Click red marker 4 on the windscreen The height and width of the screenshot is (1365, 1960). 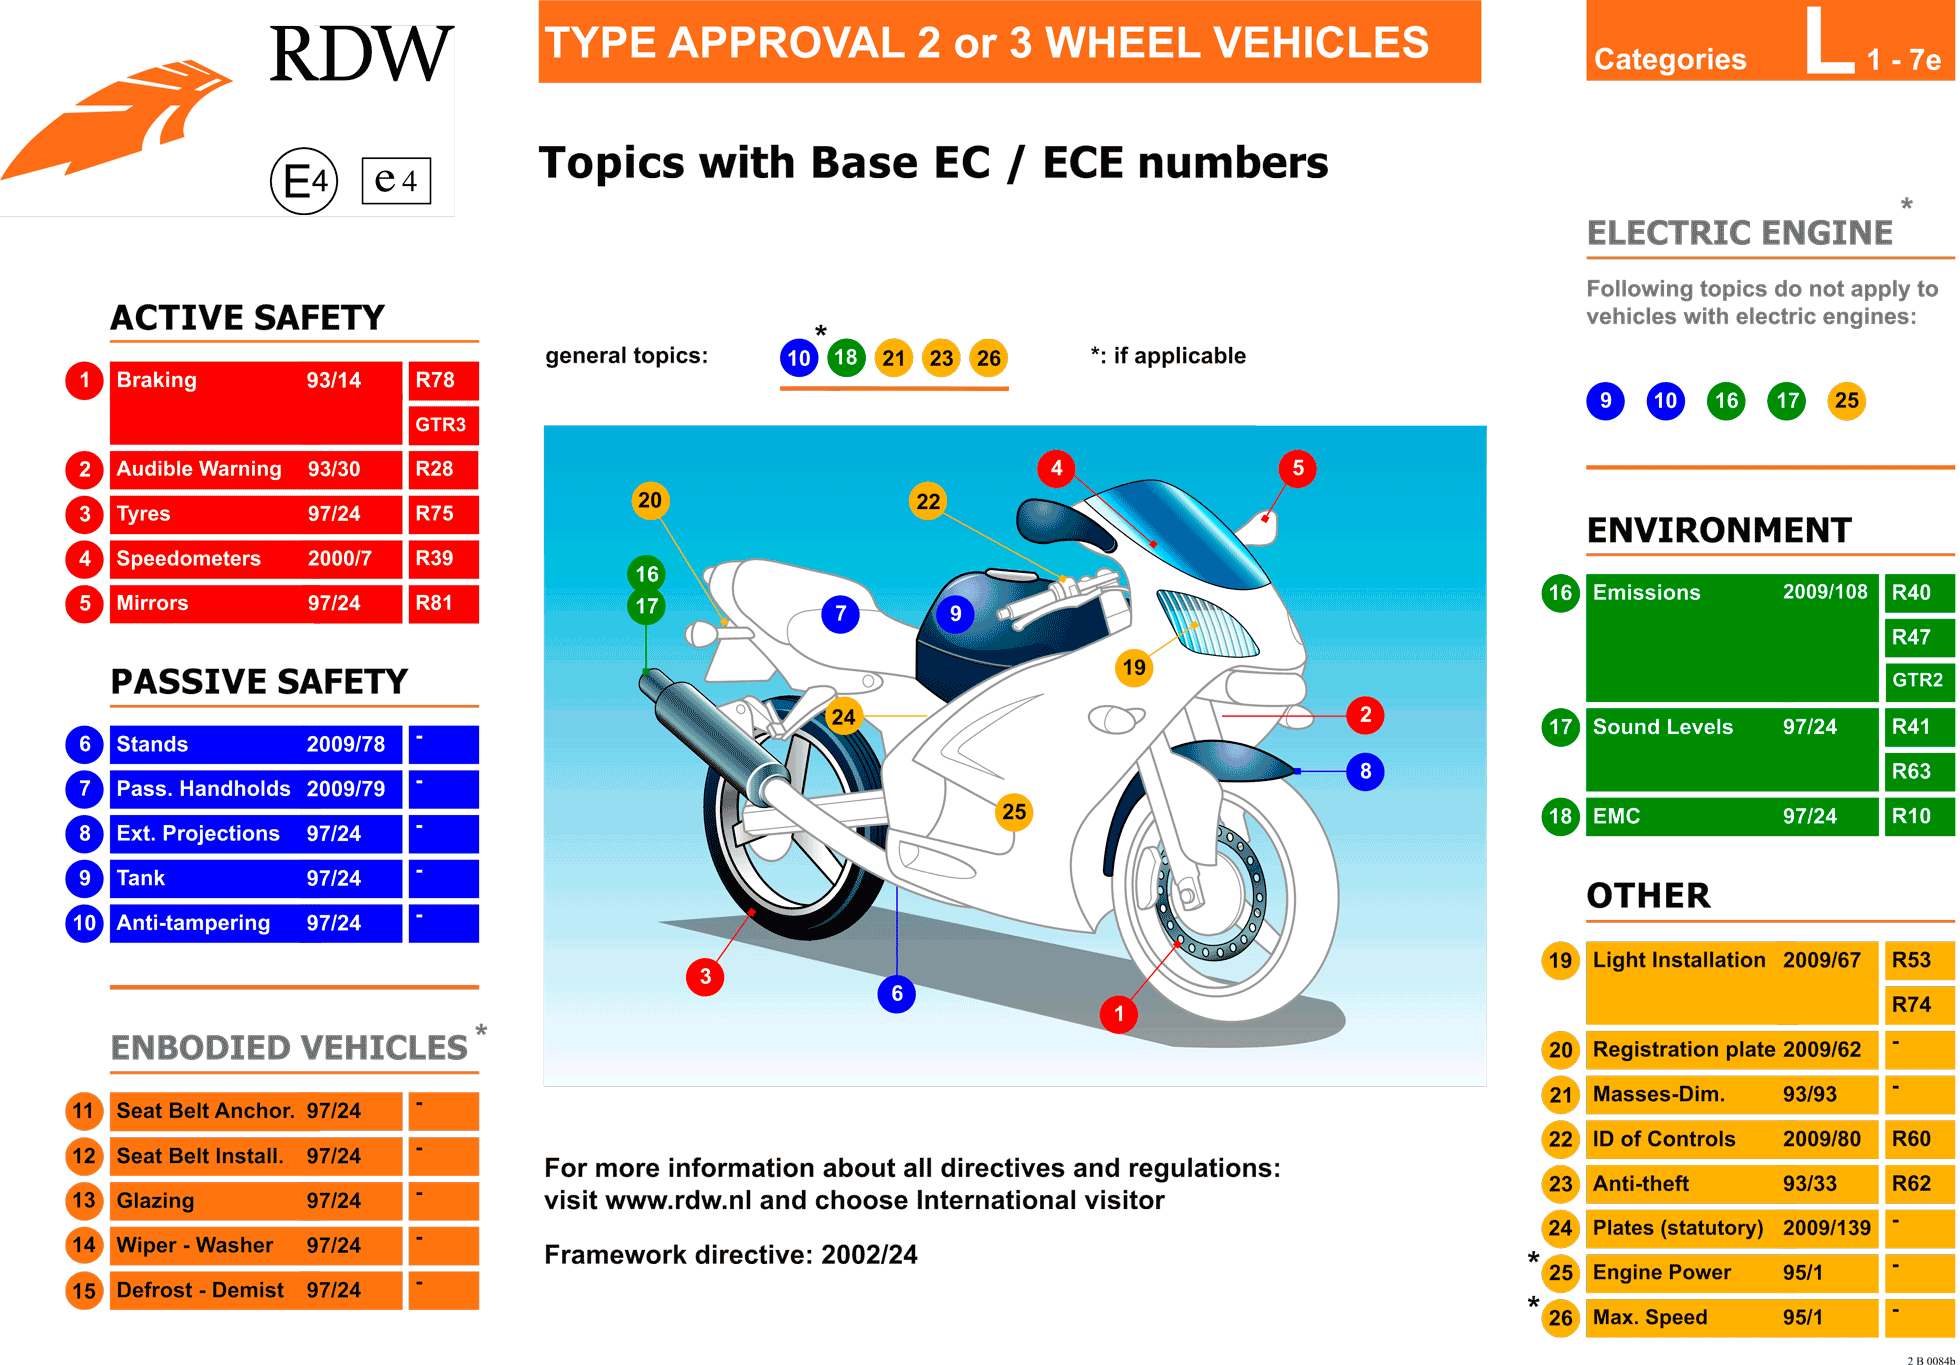click(1056, 468)
